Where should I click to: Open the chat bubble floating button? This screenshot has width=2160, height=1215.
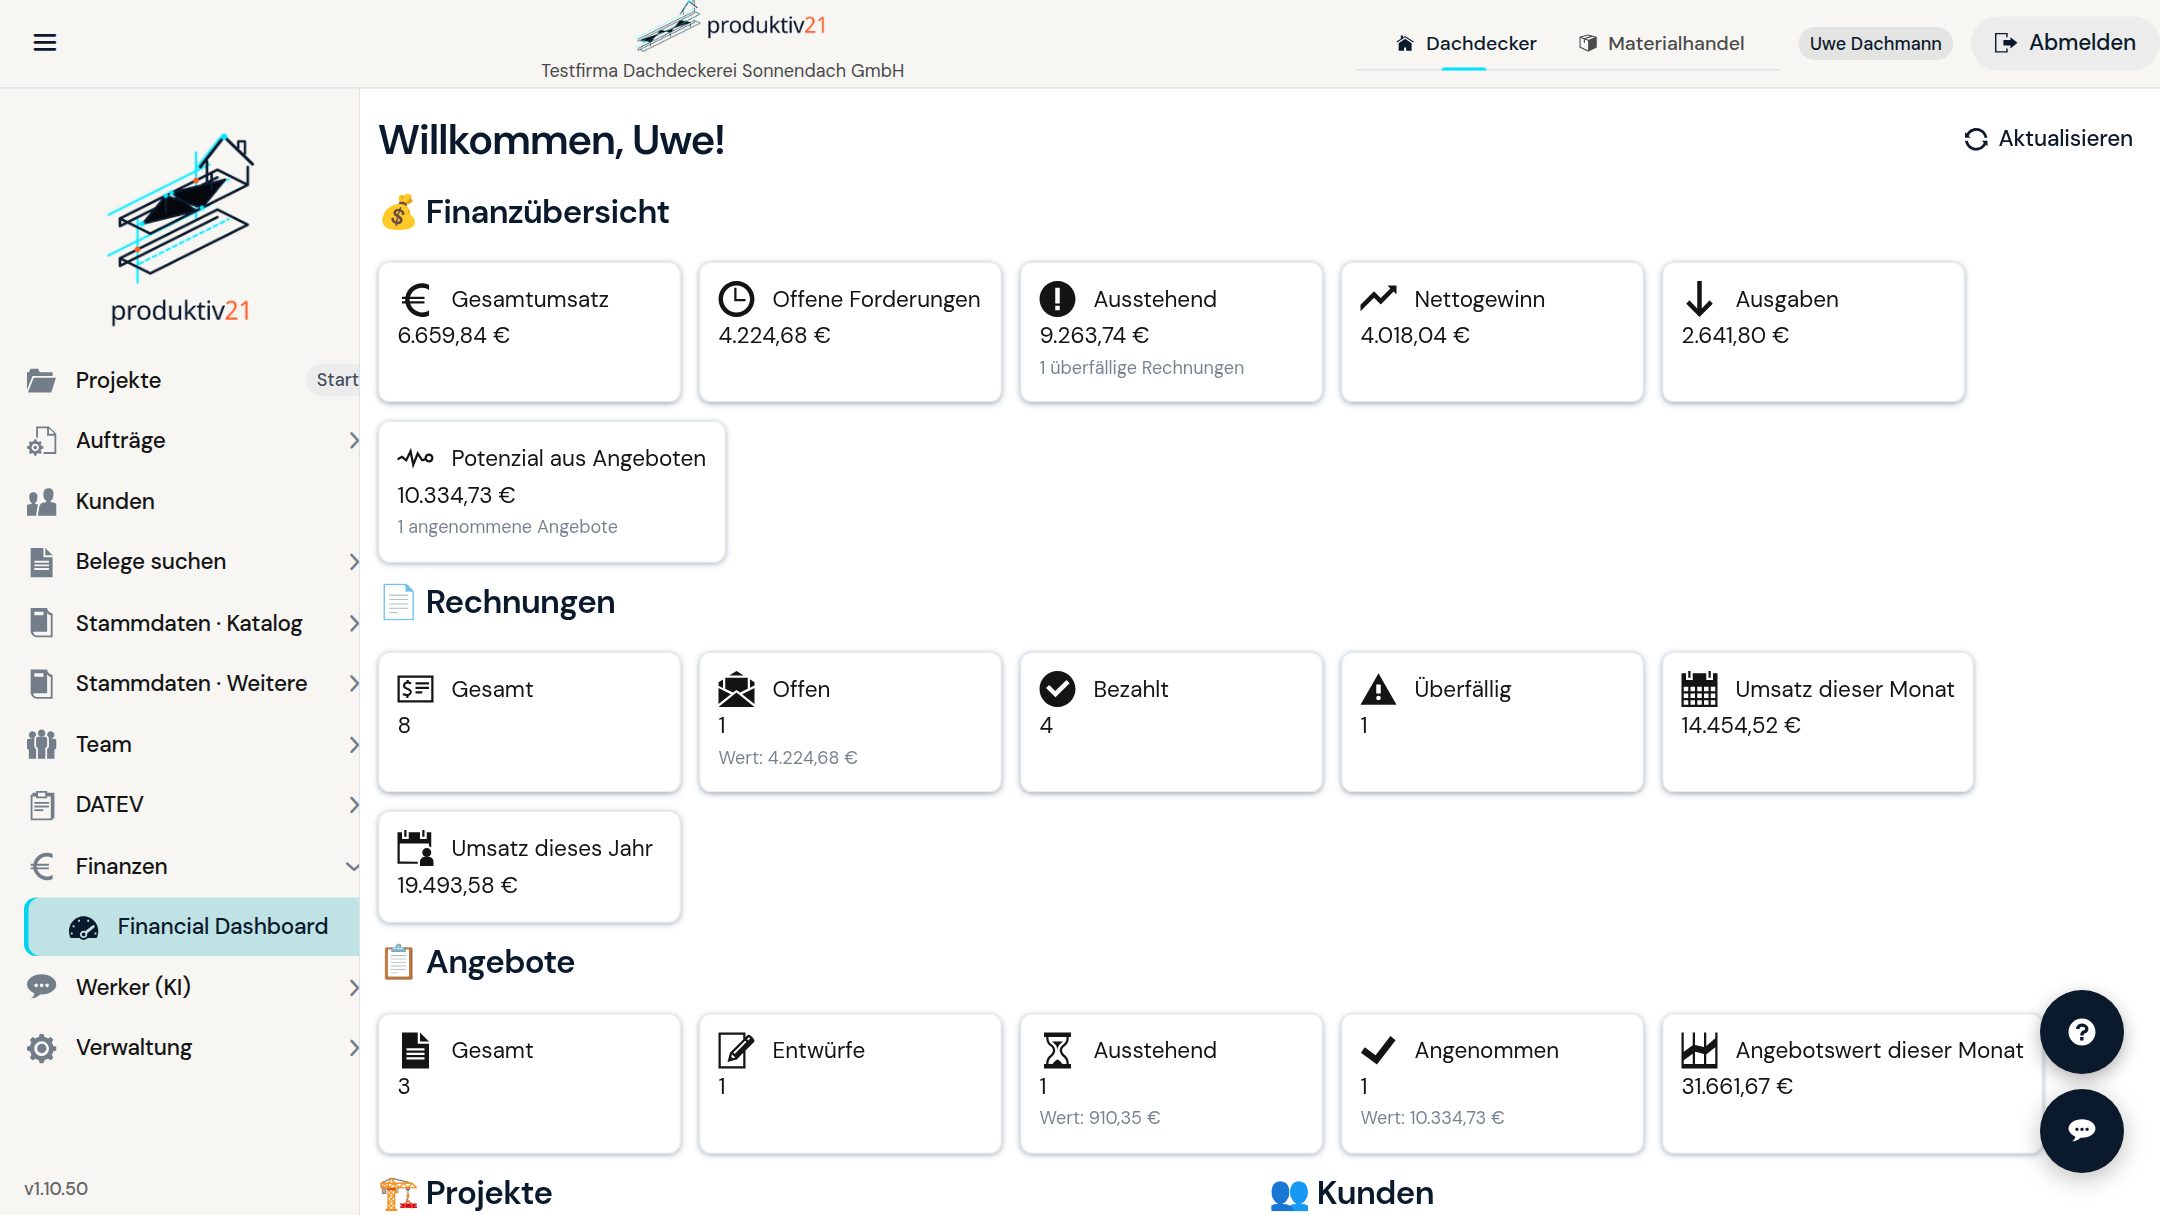pyautogui.click(x=2081, y=1130)
